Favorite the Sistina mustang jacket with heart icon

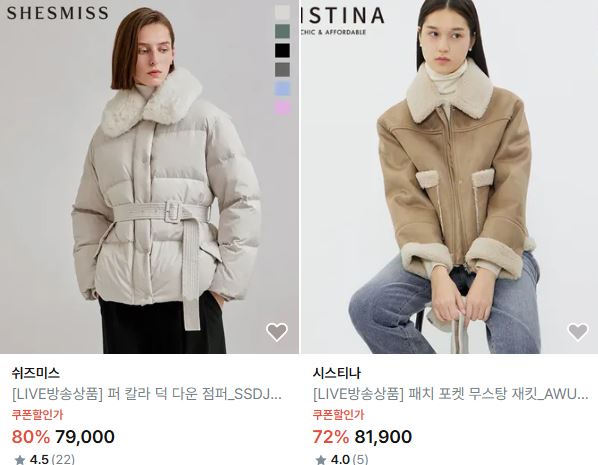[578, 332]
